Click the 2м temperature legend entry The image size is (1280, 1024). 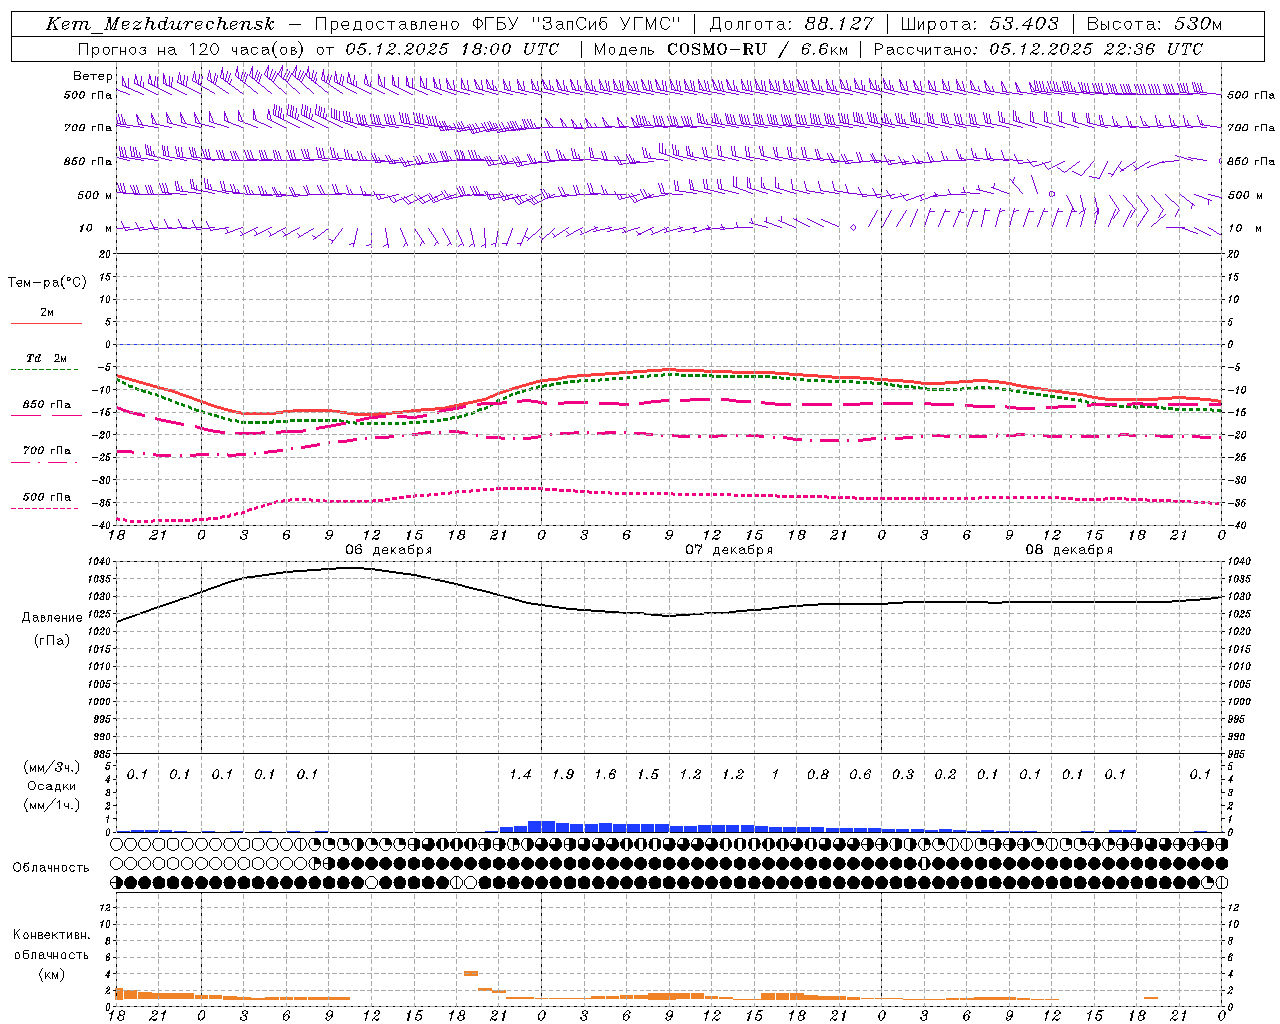(47, 313)
